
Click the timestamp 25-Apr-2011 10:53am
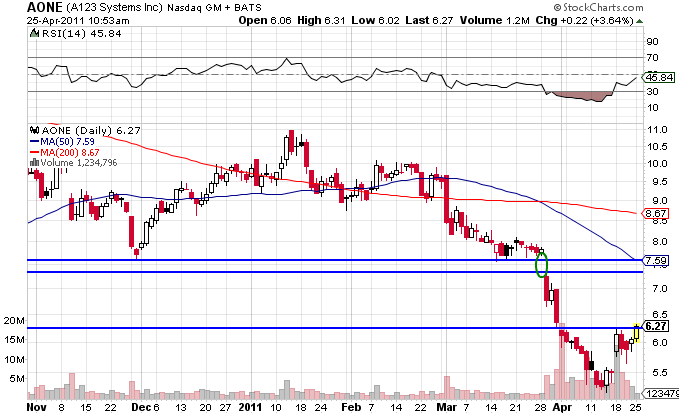tap(78, 20)
